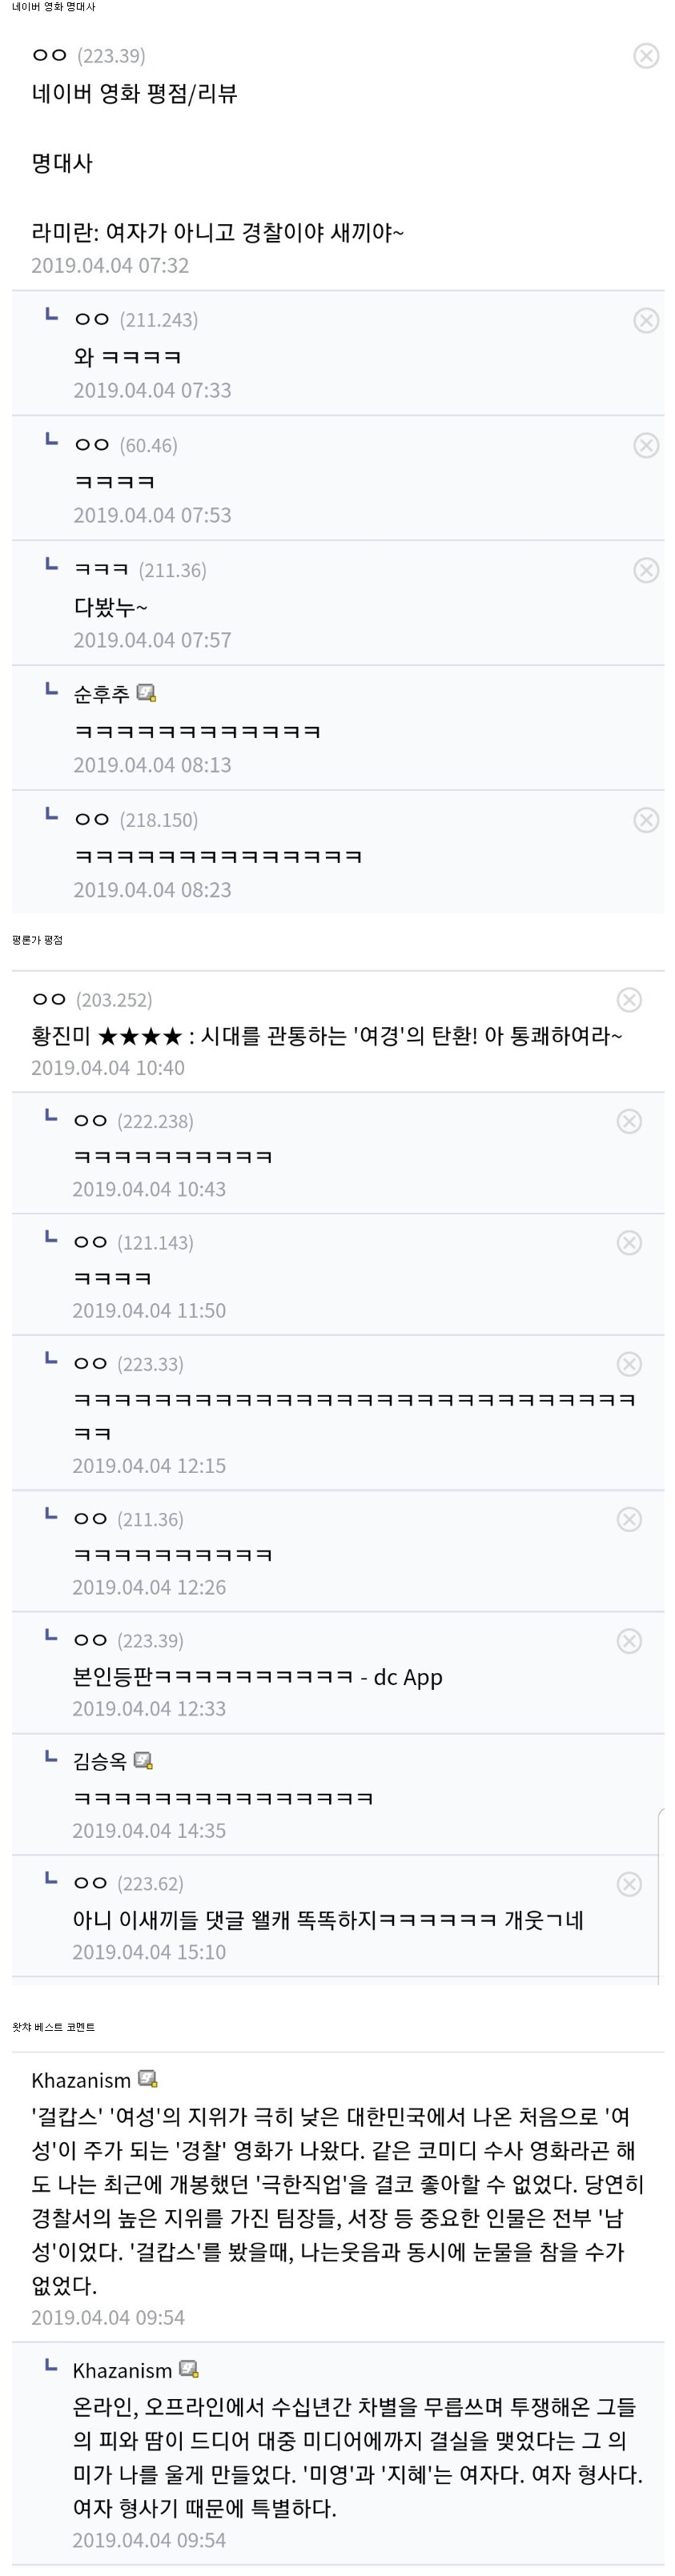This screenshot has width=675, height=2576.
Task: Remove the '다봤누~' comment by 211.36
Action: pyautogui.click(x=646, y=570)
